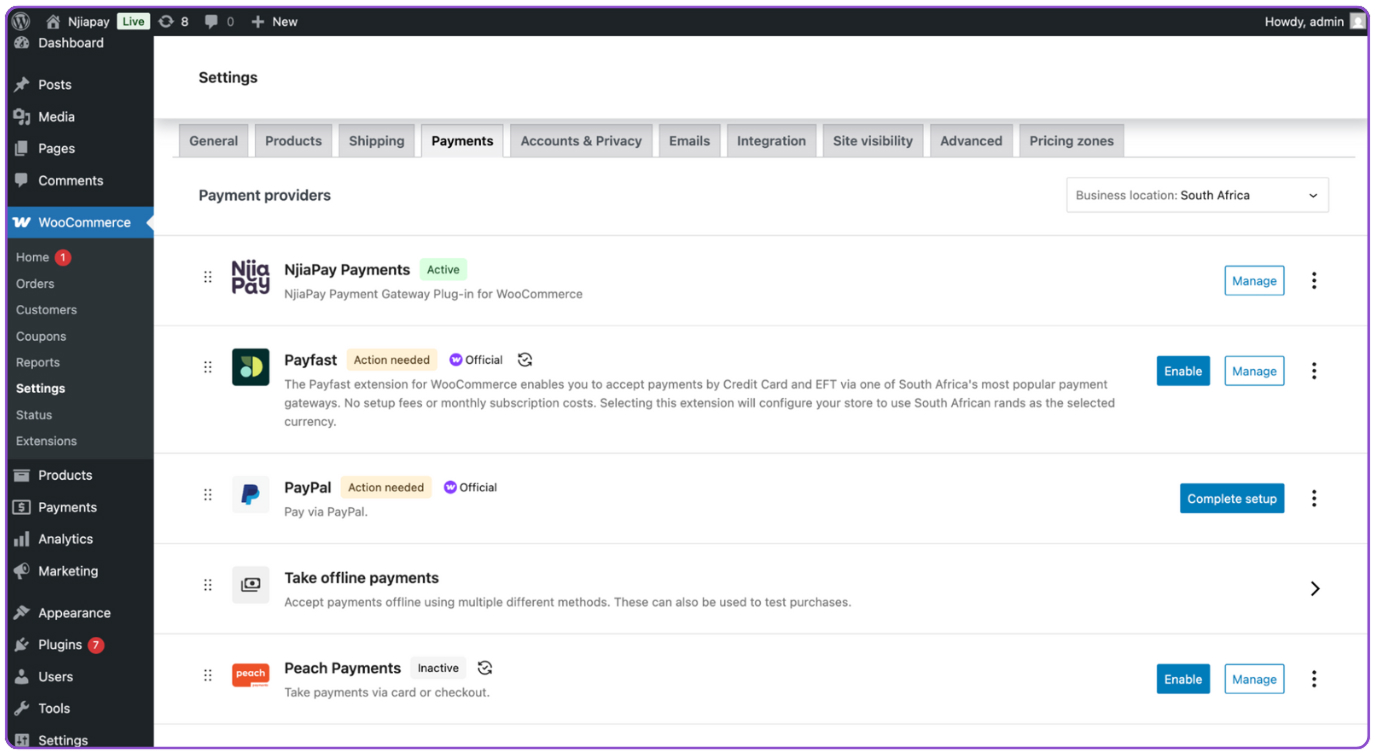Click the PayPal logo icon

click(251, 494)
